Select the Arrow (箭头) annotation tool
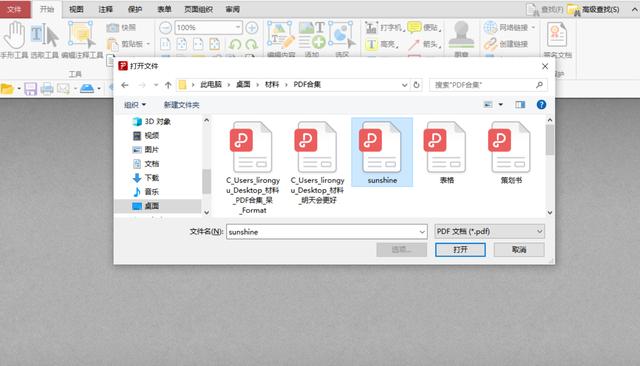This screenshot has height=366, width=640. (424, 44)
